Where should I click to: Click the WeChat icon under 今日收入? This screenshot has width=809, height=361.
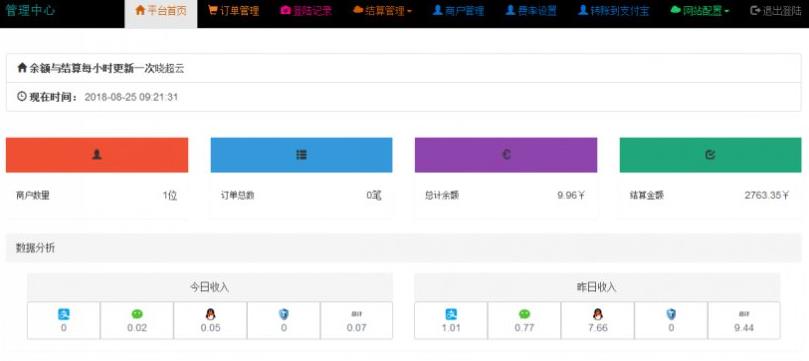tap(137, 314)
